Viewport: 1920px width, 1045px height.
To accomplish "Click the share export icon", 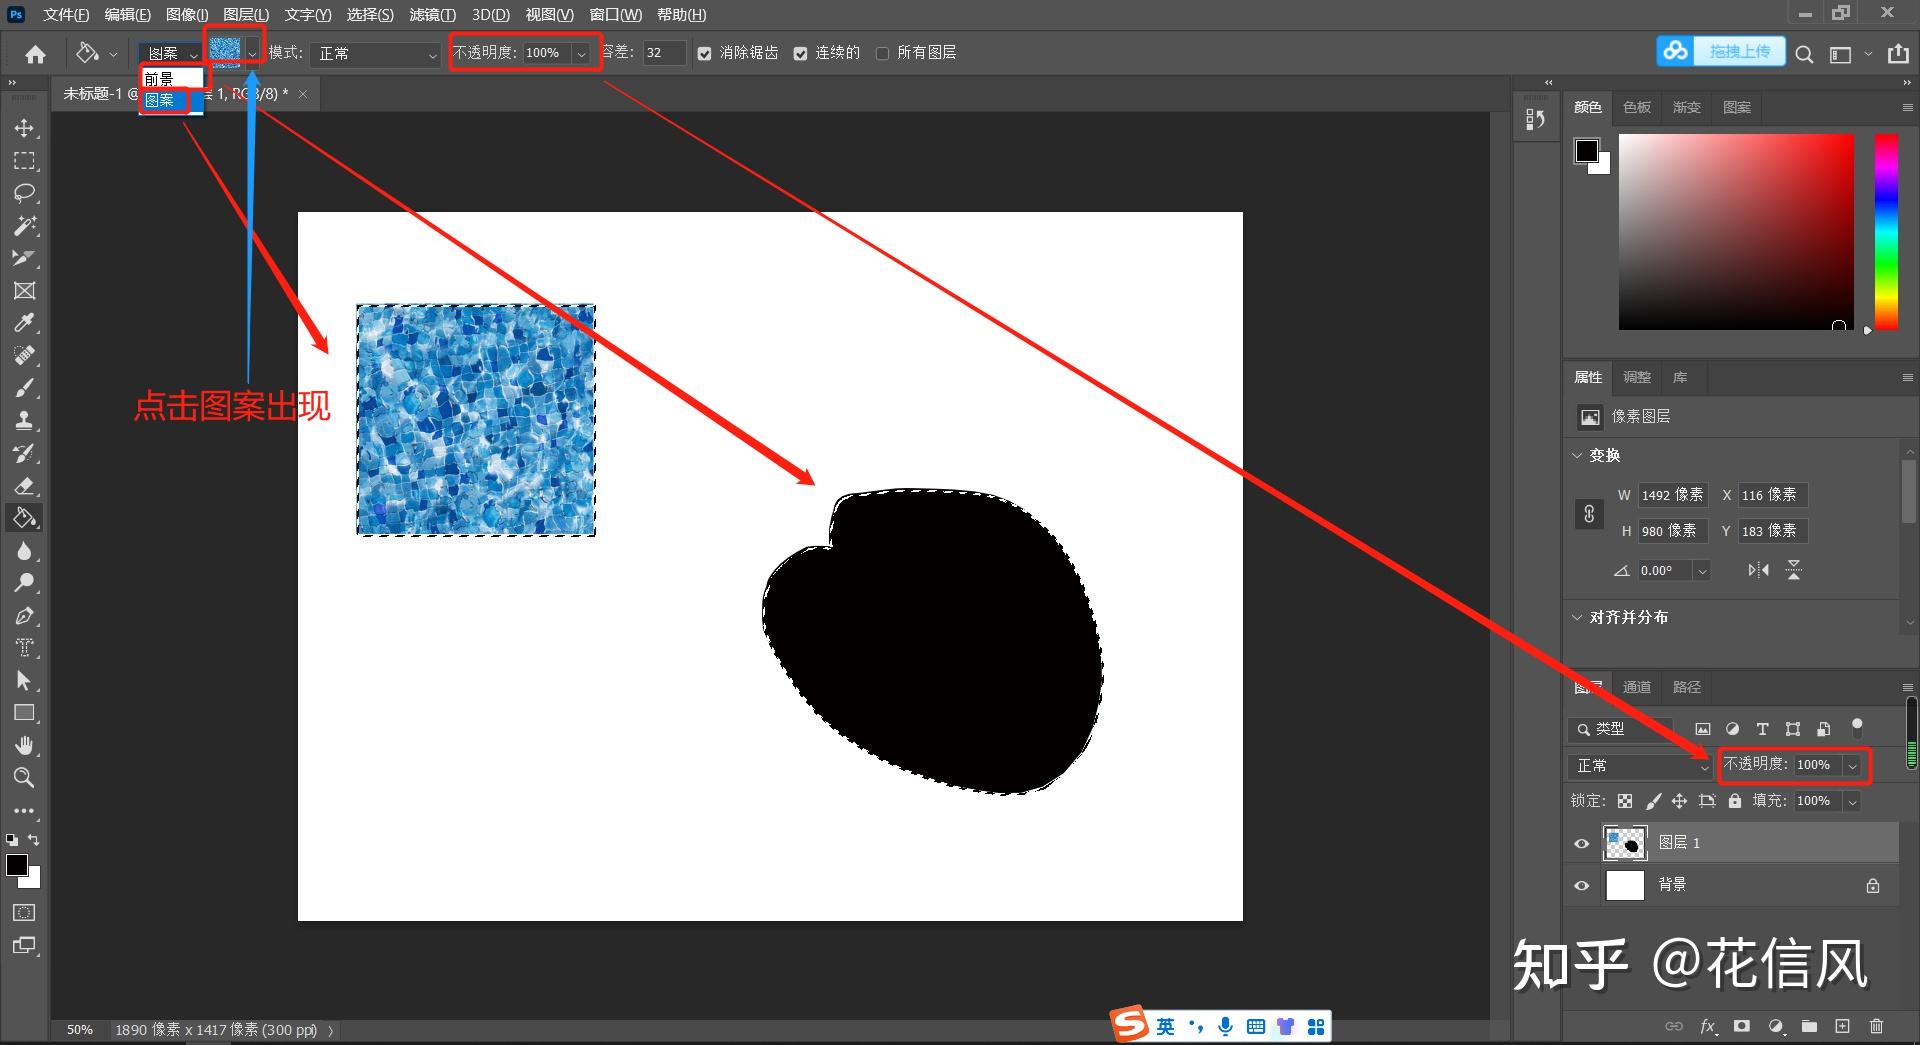I will click(1898, 54).
